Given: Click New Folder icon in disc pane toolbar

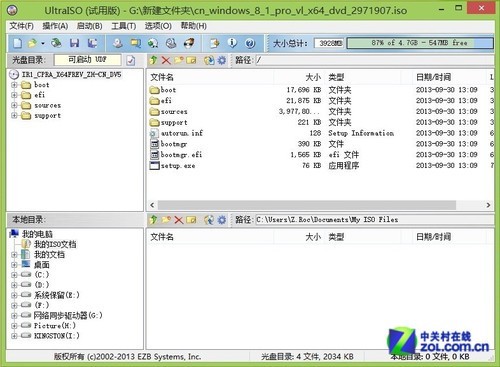Looking at the screenshot, I should click(x=179, y=60).
